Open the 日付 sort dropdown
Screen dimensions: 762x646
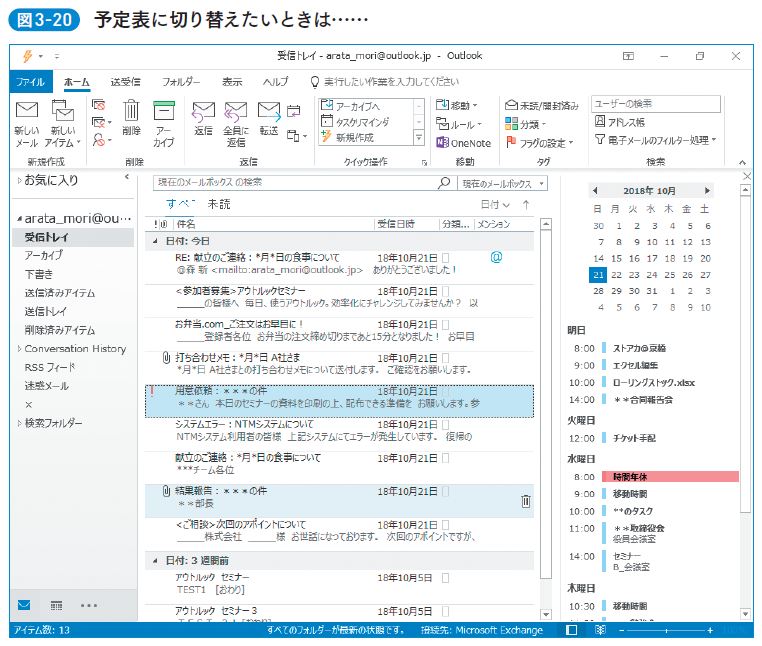tap(495, 205)
